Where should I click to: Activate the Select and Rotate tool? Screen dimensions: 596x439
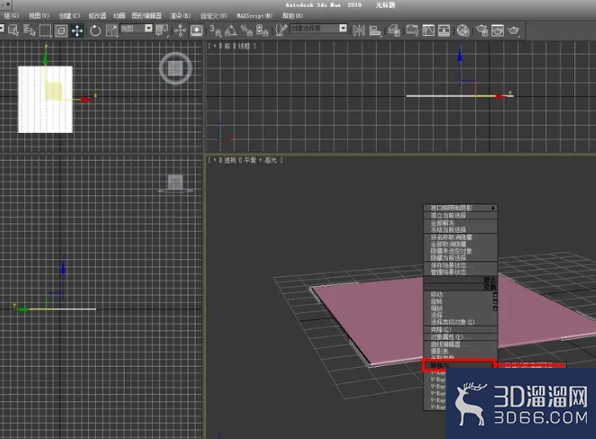pos(95,31)
